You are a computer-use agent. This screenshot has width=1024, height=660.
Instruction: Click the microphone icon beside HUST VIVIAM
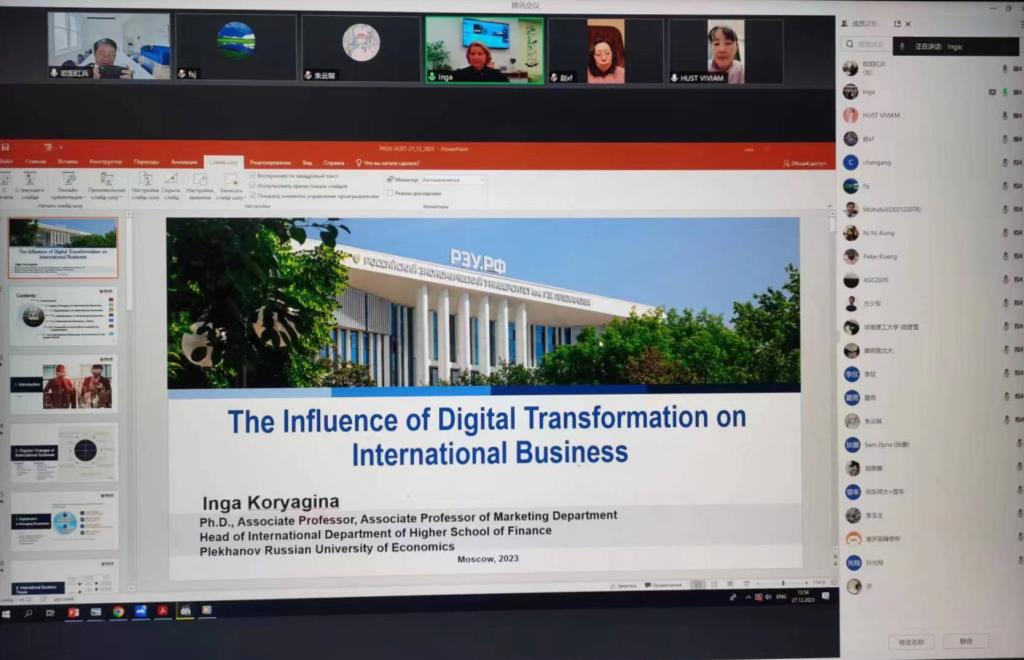[1005, 115]
